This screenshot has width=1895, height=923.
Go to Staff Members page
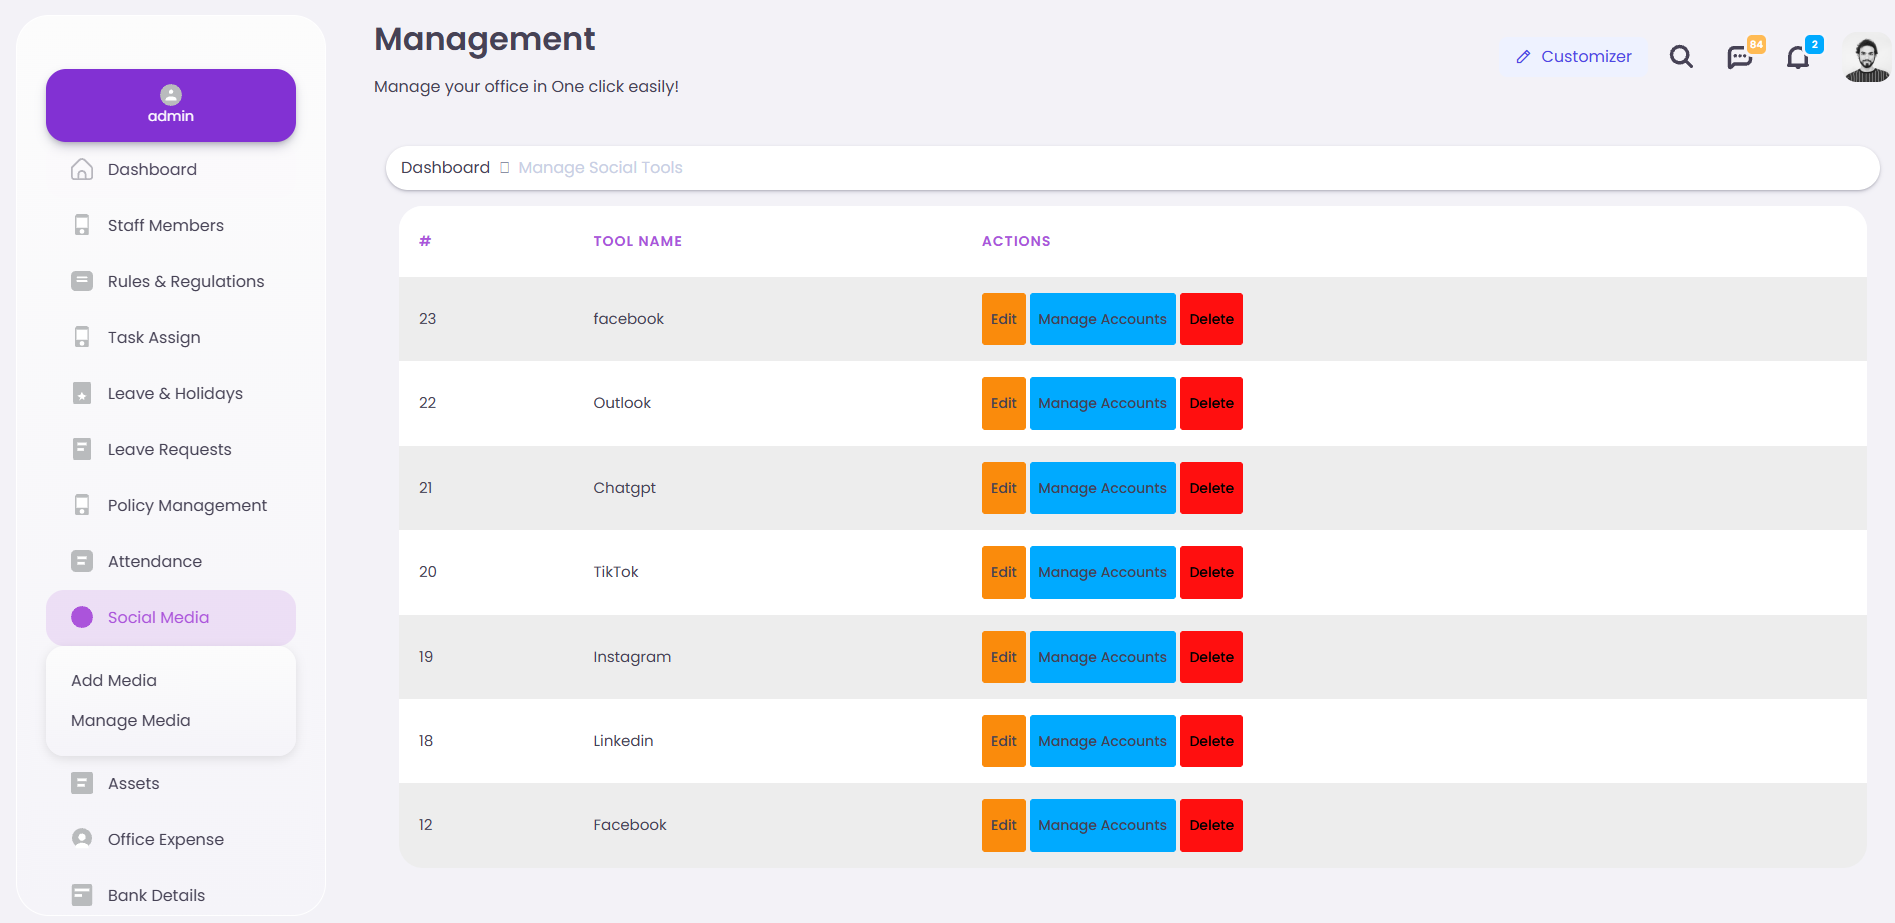click(x=166, y=225)
